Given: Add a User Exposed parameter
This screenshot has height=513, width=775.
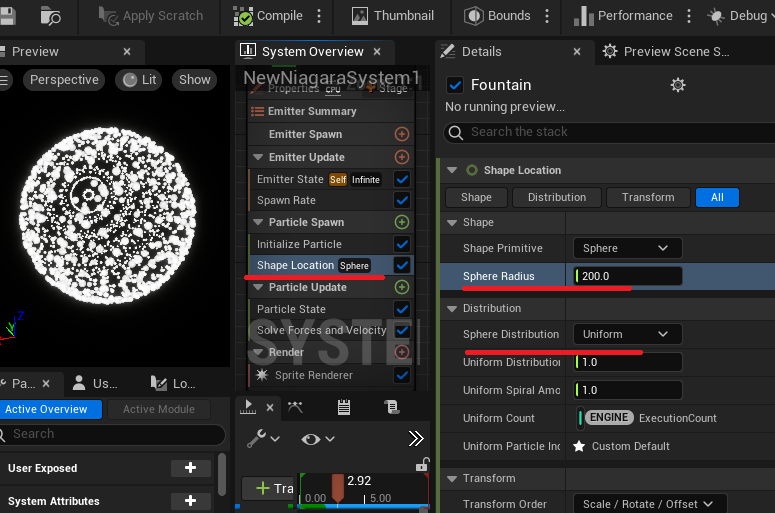Looking at the screenshot, I should pyautogui.click(x=190, y=468).
